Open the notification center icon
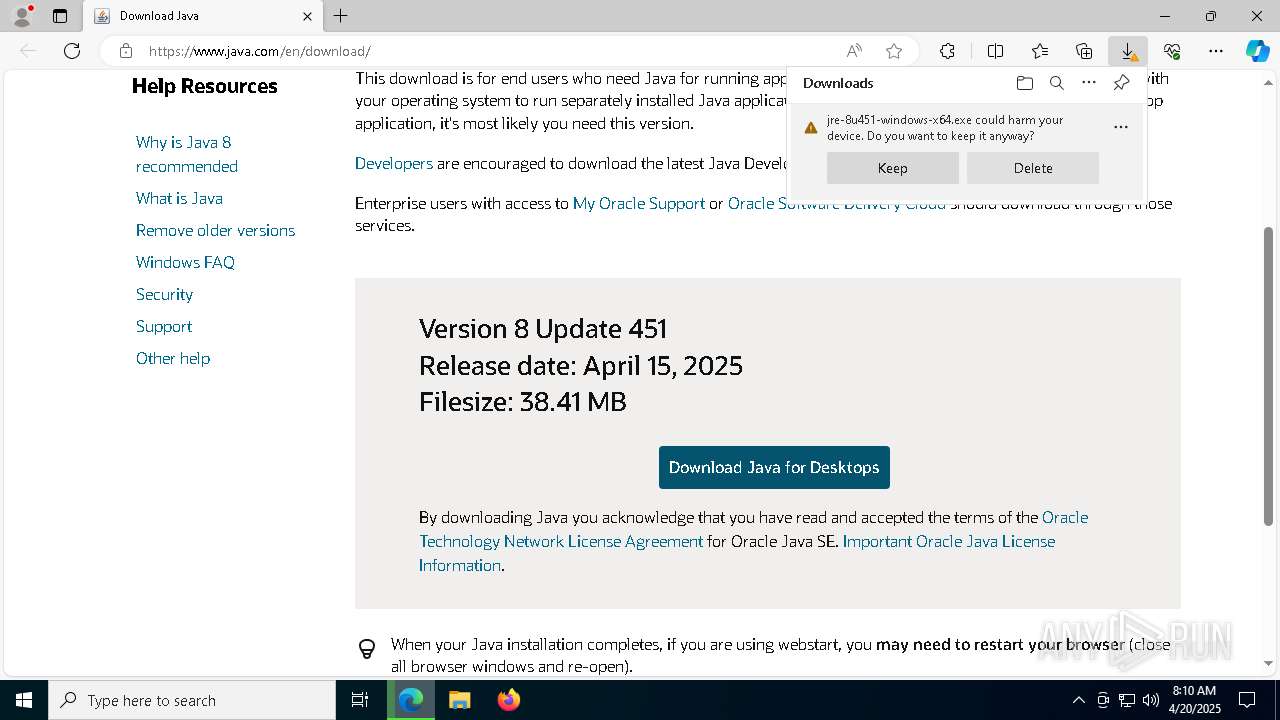The width and height of the screenshot is (1280, 720). tap(1247, 700)
